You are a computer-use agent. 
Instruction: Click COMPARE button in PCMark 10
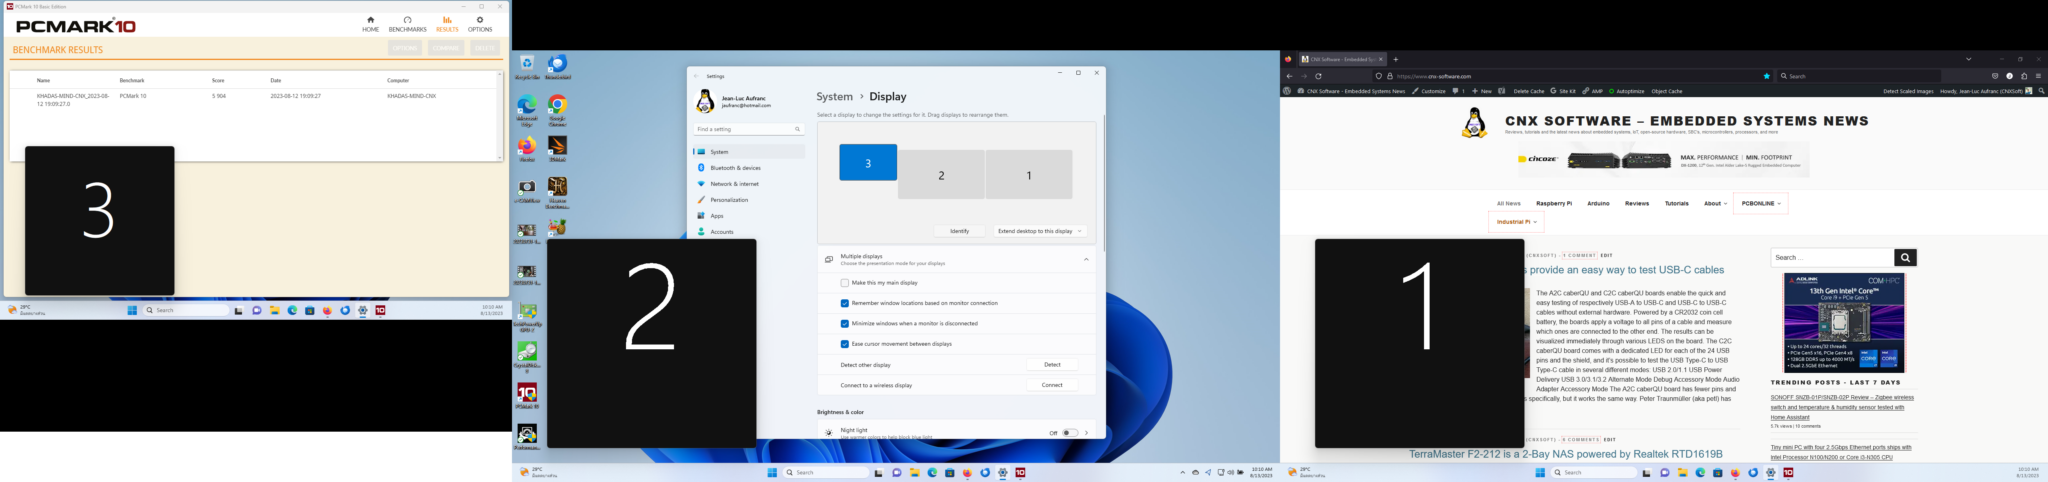(x=445, y=48)
